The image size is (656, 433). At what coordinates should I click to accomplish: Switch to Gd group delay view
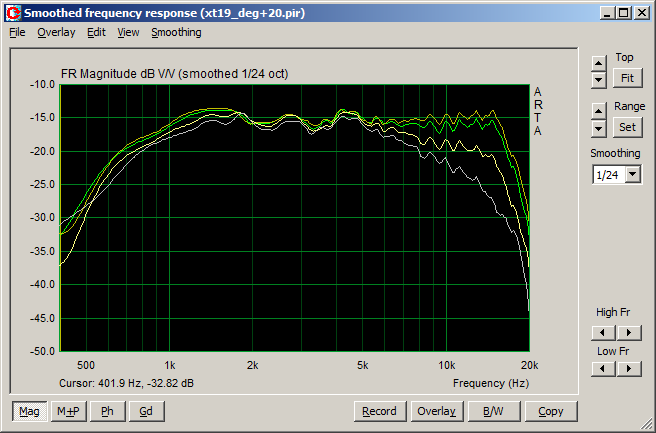tap(146, 411)
